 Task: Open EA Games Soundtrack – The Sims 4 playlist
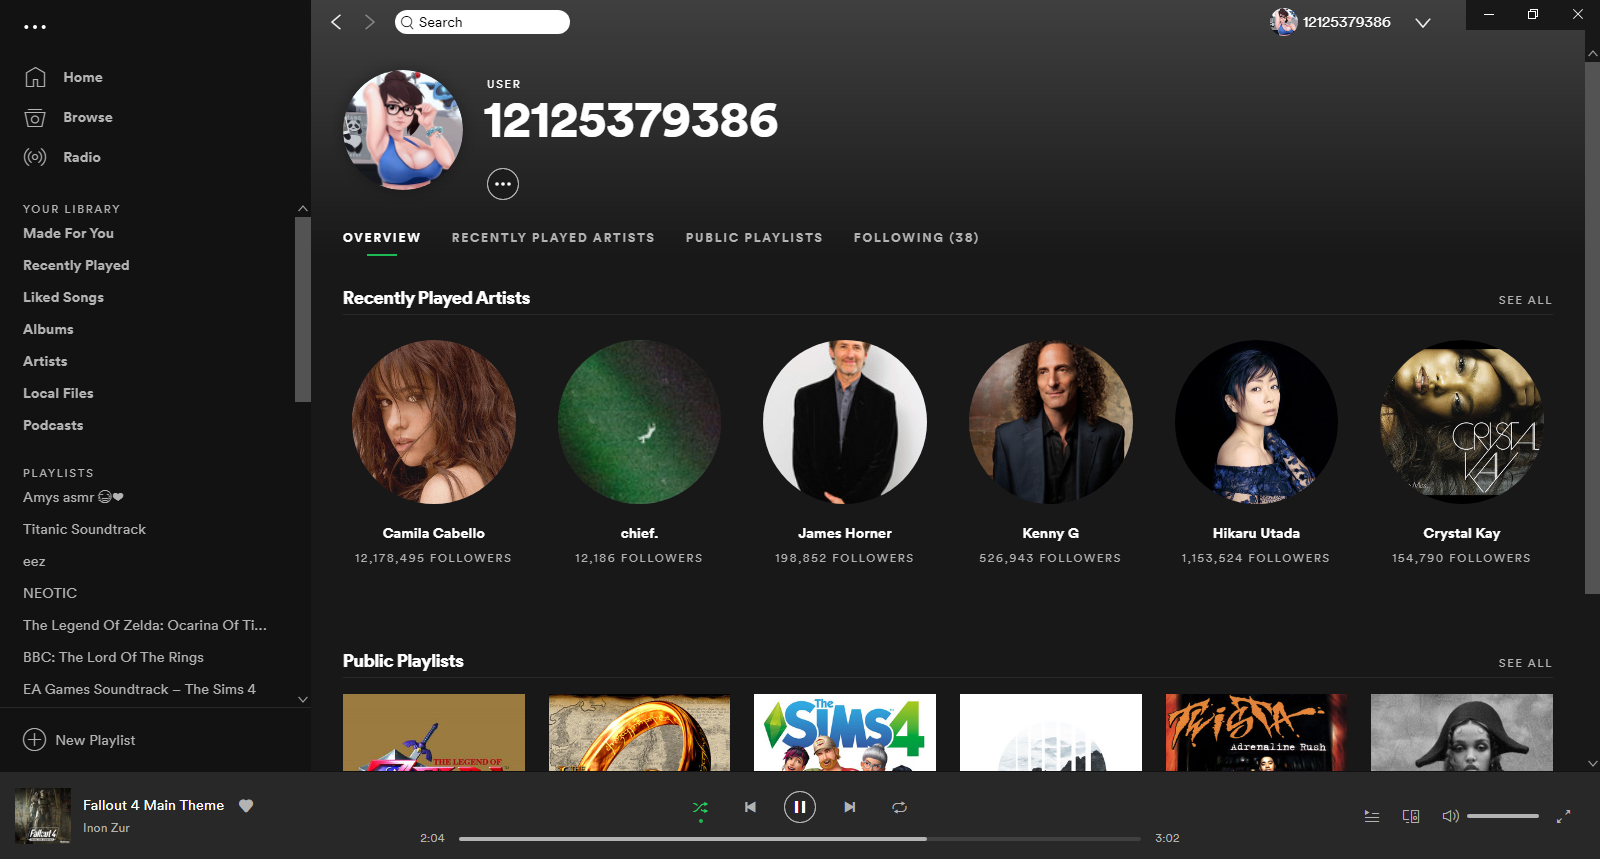coord(139,689)
